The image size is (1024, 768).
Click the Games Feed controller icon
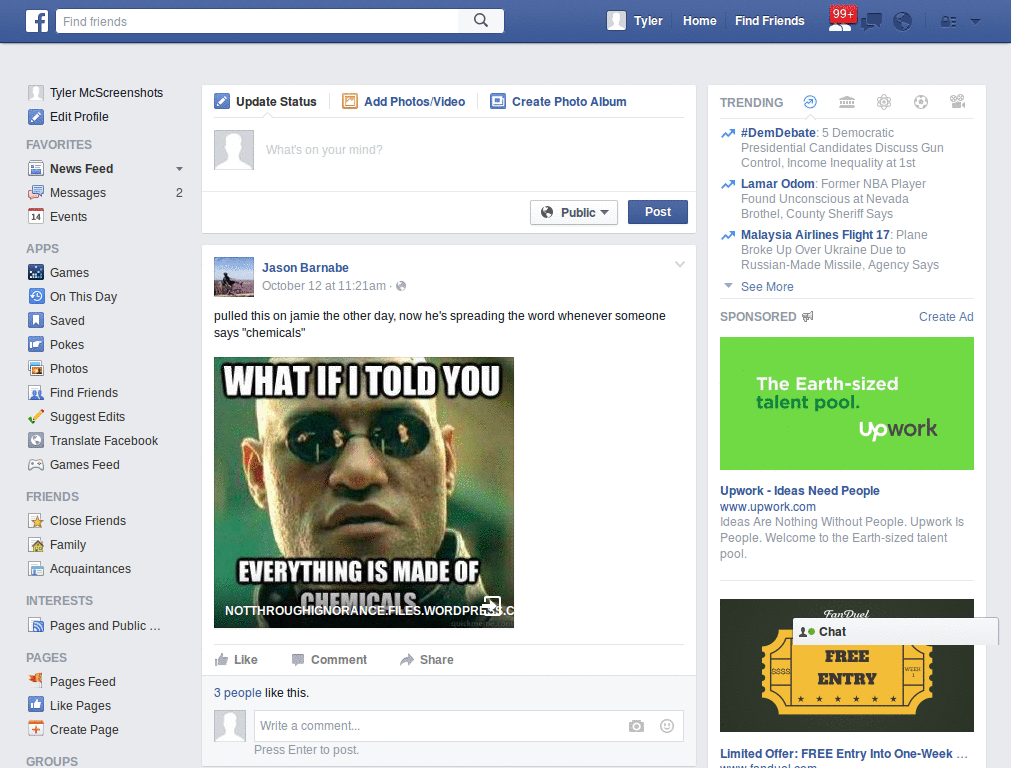click(x=36, y=464)
